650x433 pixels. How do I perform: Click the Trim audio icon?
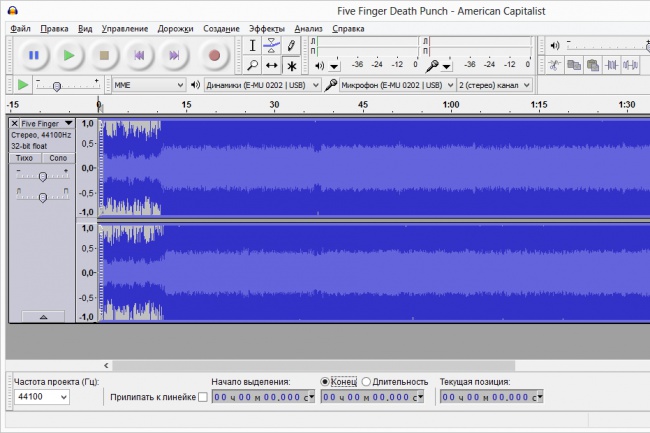pyautogui.click(x=611, y=65)
